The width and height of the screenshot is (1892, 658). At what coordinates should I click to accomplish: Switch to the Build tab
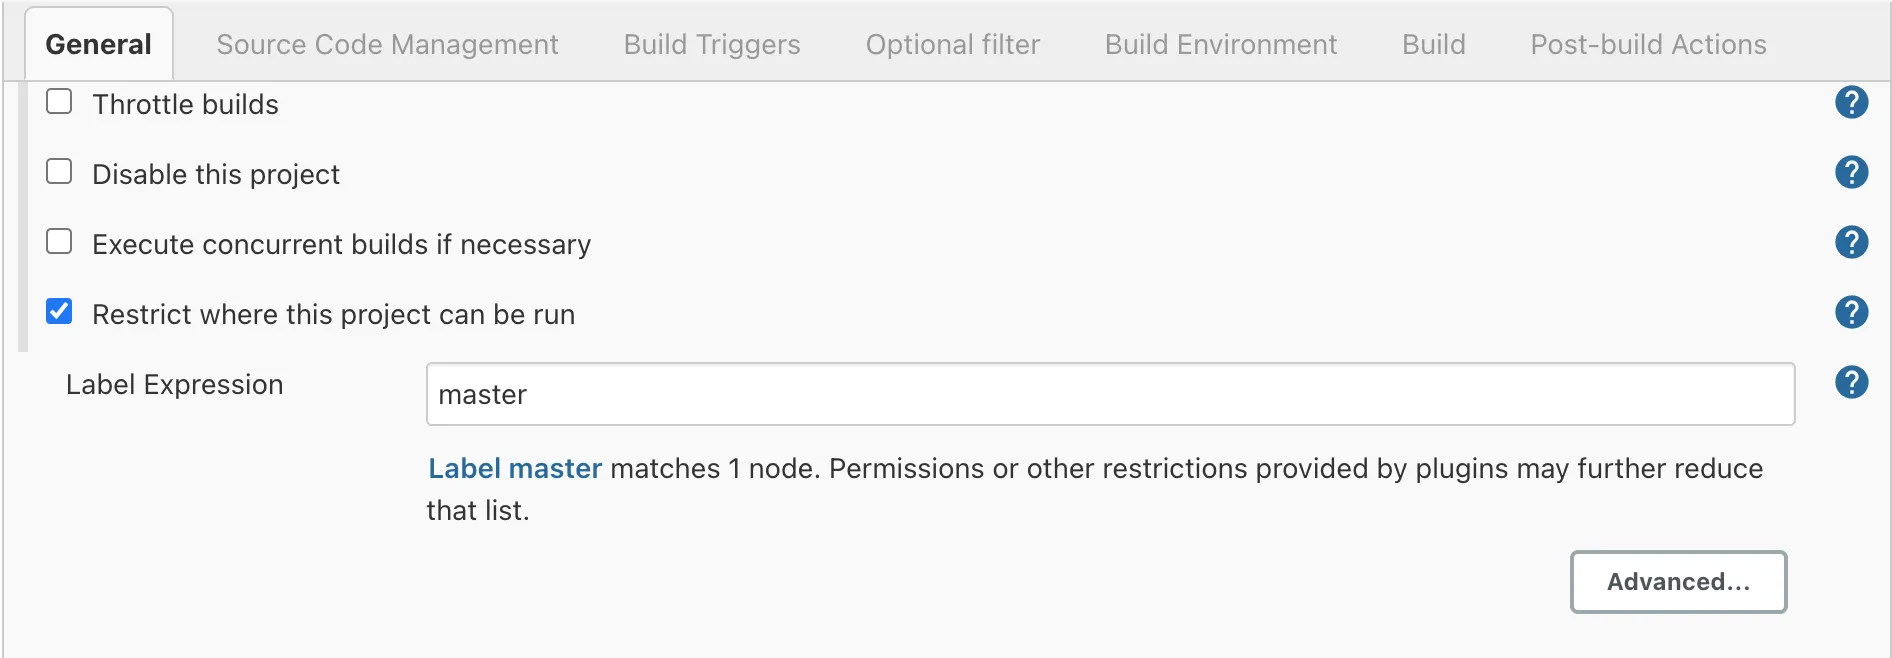(1434, 45)
